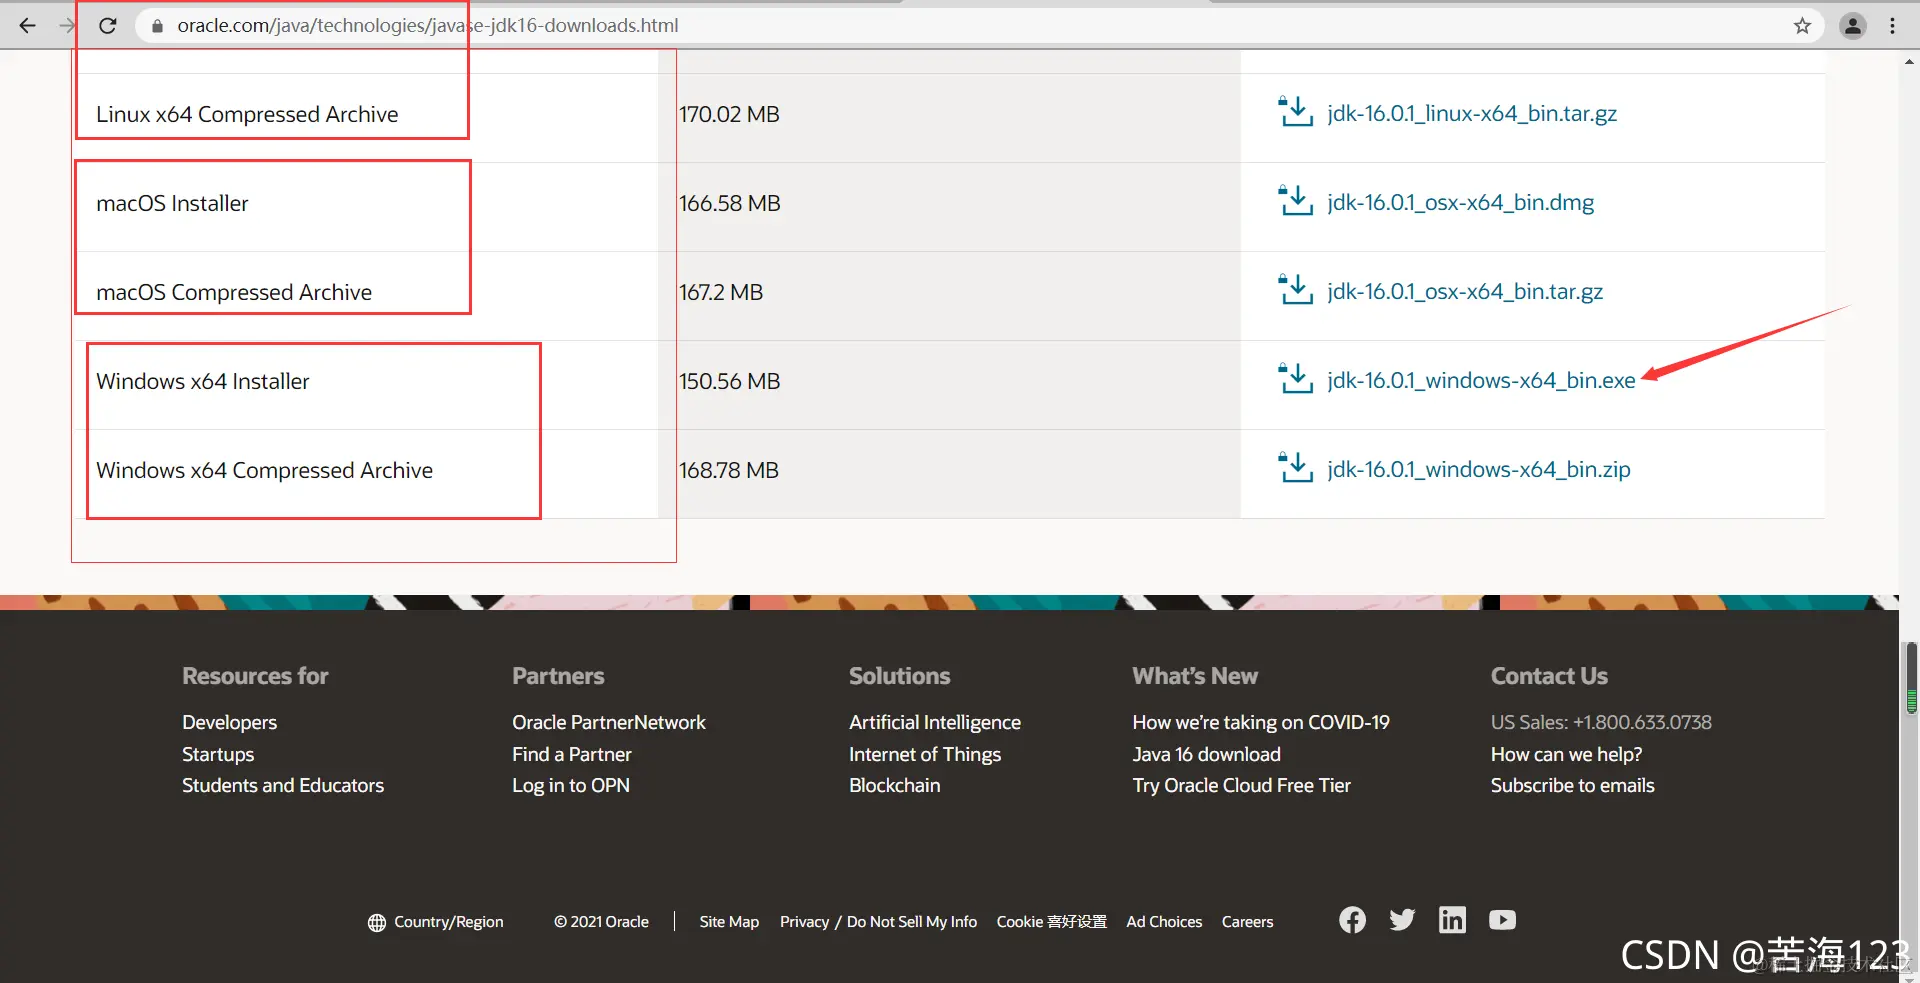The width and height of the screenshot is (1920, 983).
Task: Click download icon beside jdk-16.0.1_linux-x64_bin.tar.gz
Action: pos(1296,112)
